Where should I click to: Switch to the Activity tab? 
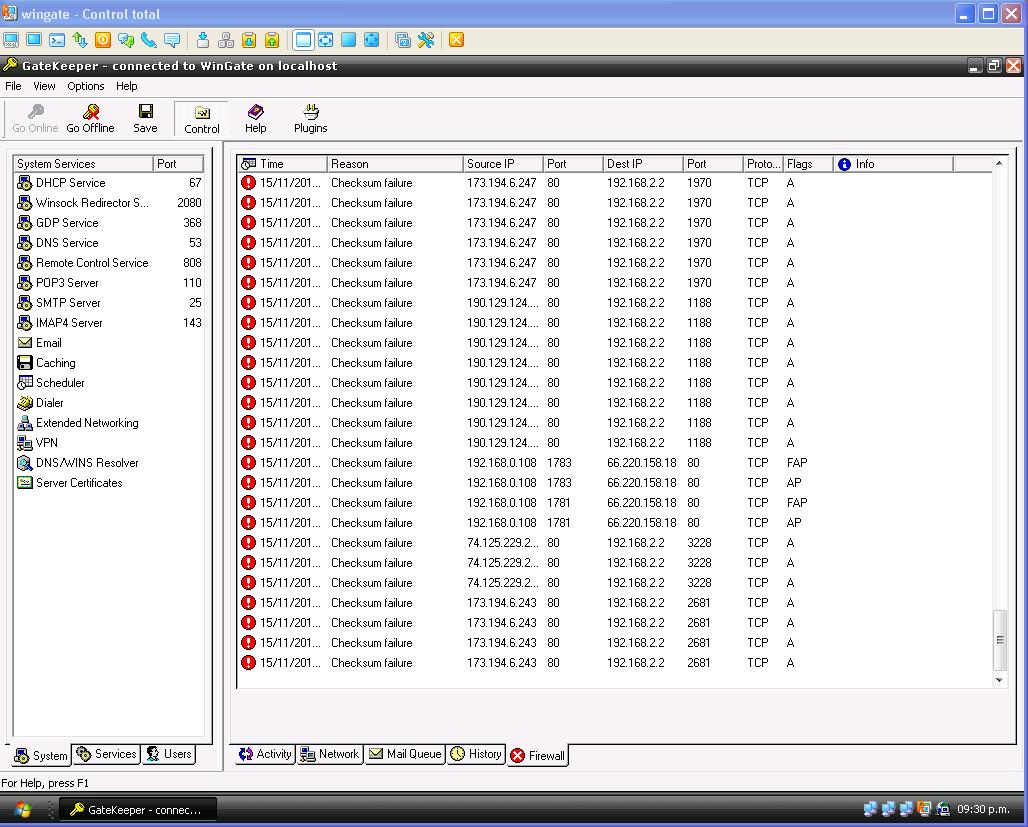265,754
